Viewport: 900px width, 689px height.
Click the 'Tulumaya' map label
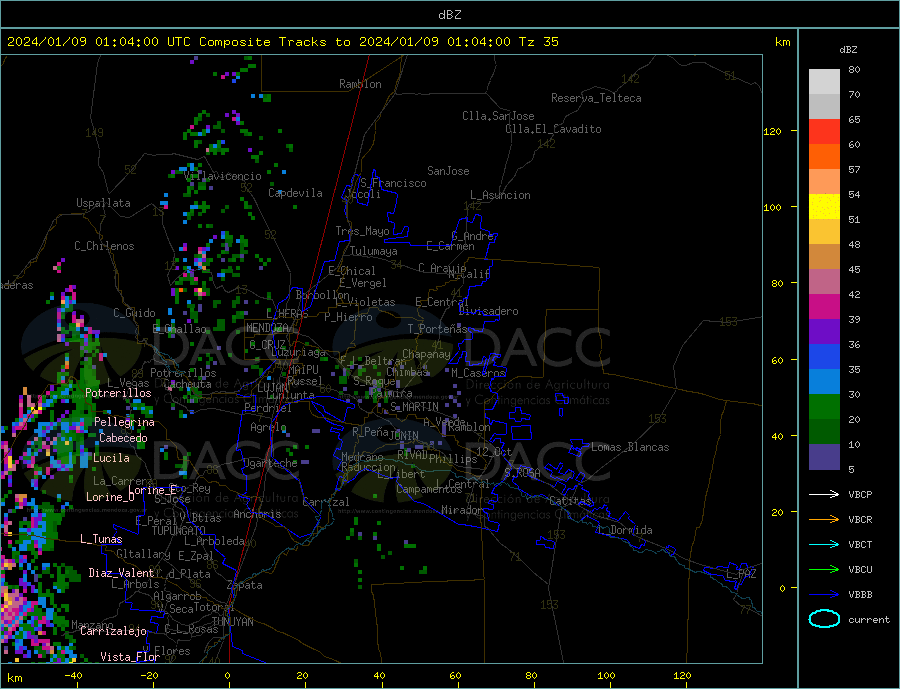click(x=374, y=251)
